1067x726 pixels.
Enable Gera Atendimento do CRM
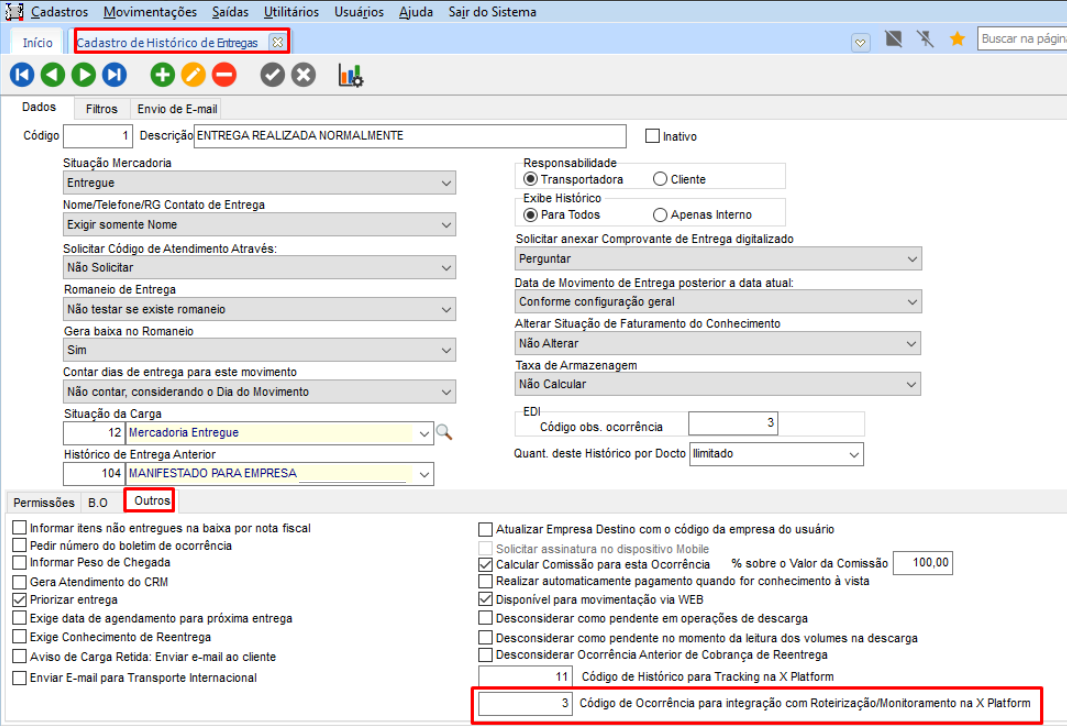coord(20,582)
